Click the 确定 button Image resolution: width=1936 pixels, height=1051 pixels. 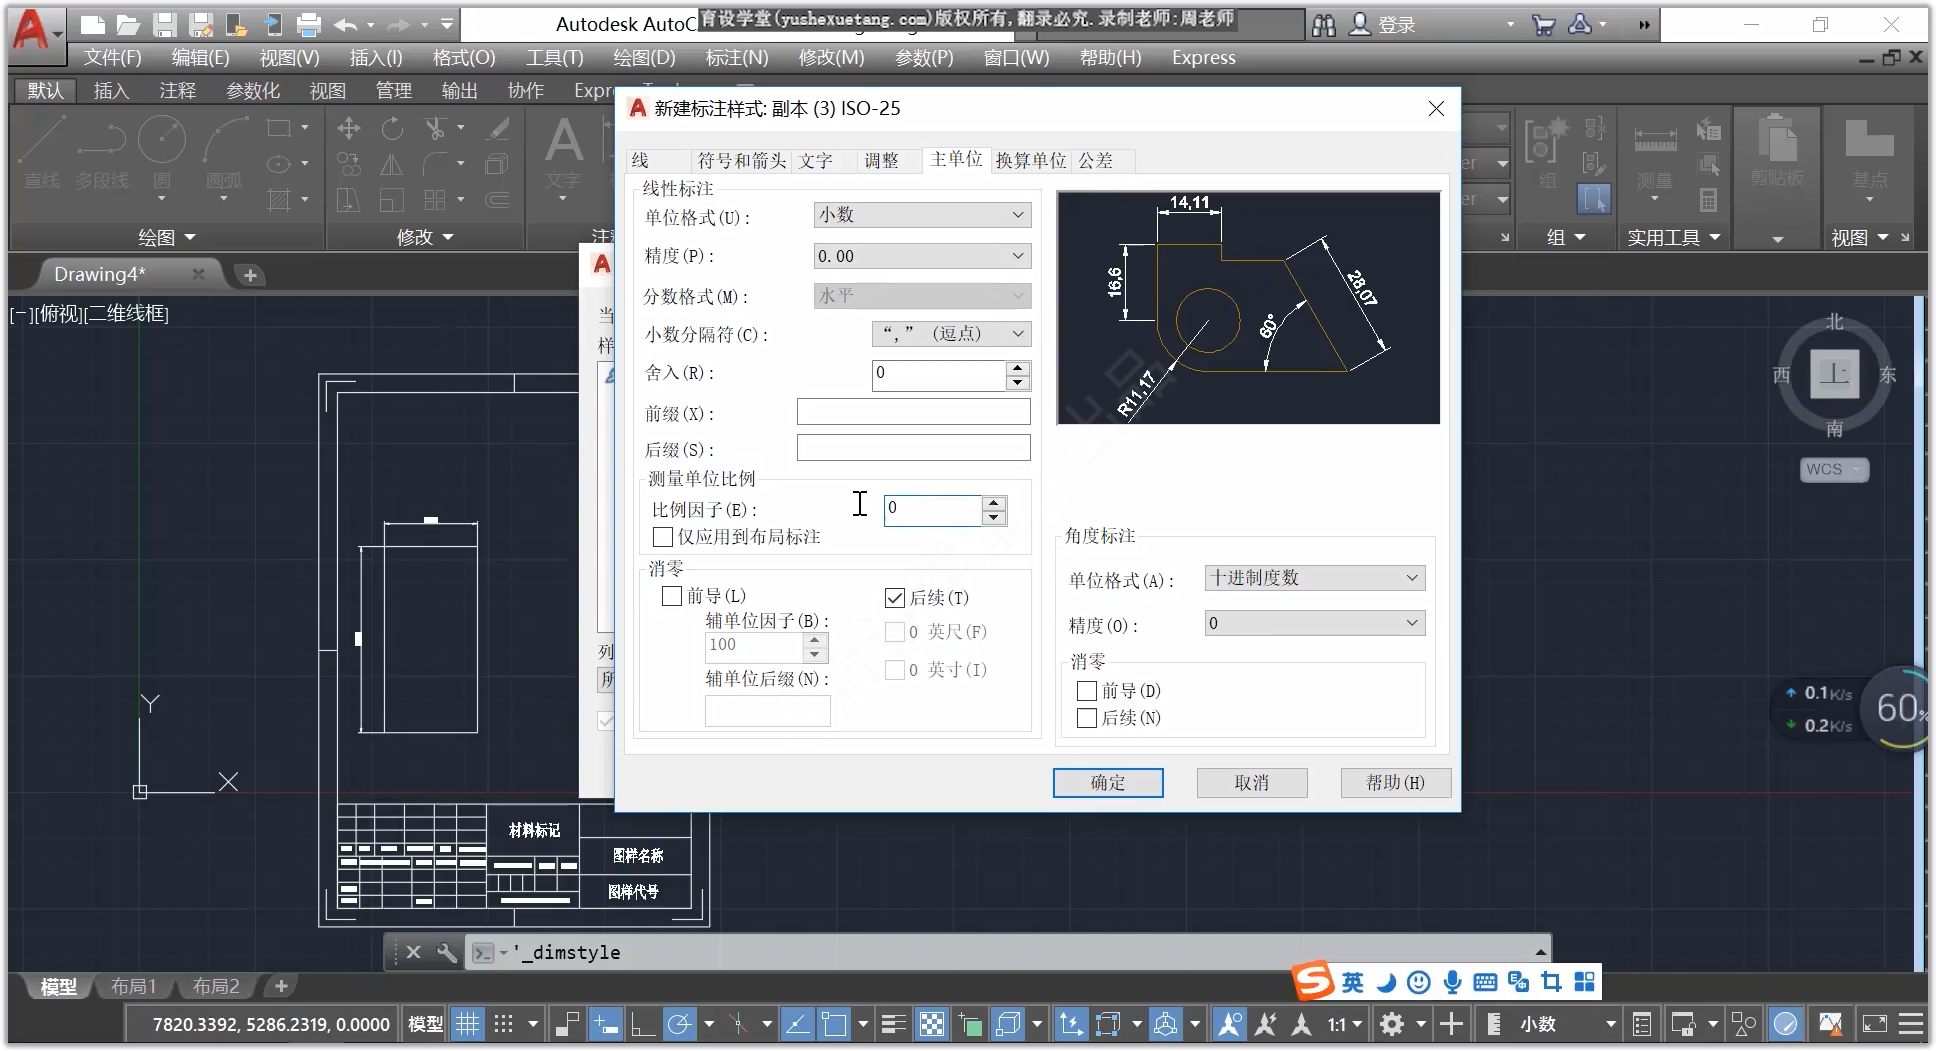[1108, 783]
